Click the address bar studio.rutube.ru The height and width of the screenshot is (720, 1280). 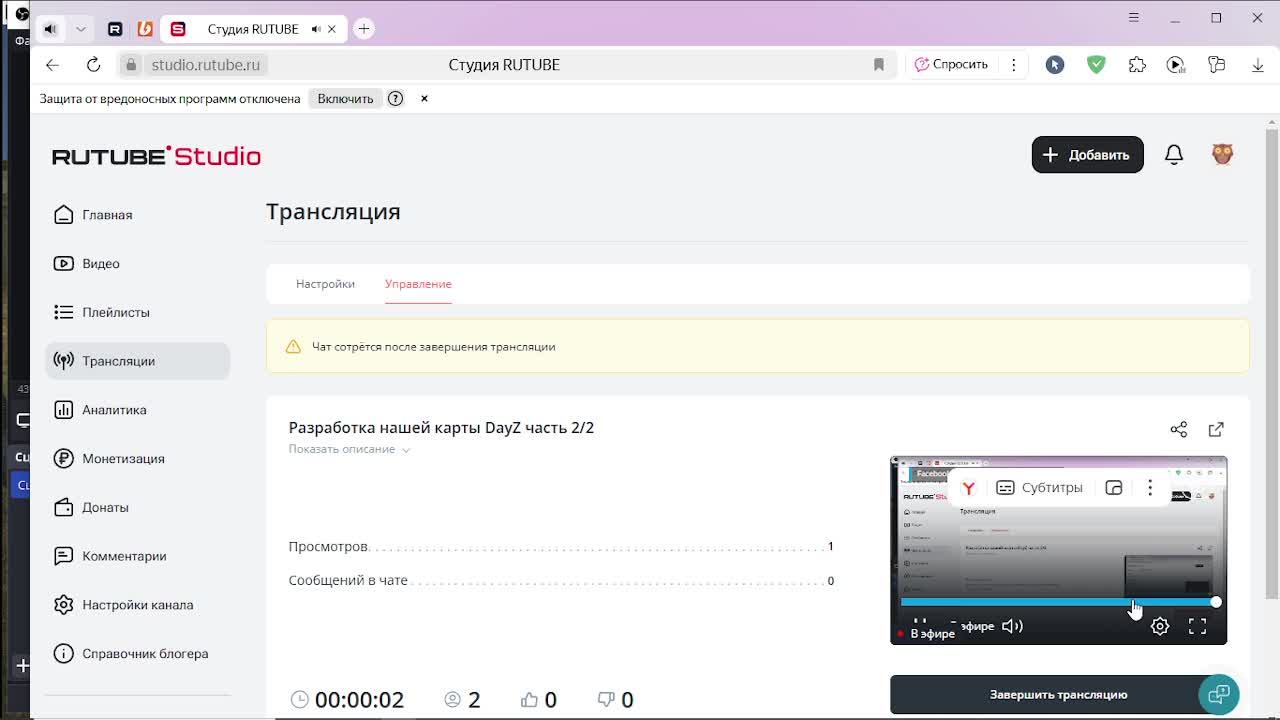pos(205,65)
